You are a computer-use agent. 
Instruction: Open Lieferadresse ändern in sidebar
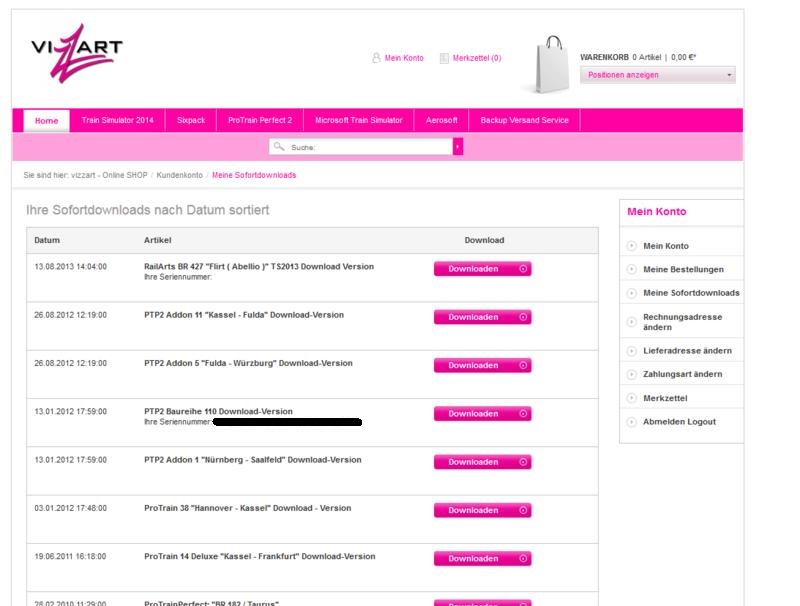pos(687,351)
